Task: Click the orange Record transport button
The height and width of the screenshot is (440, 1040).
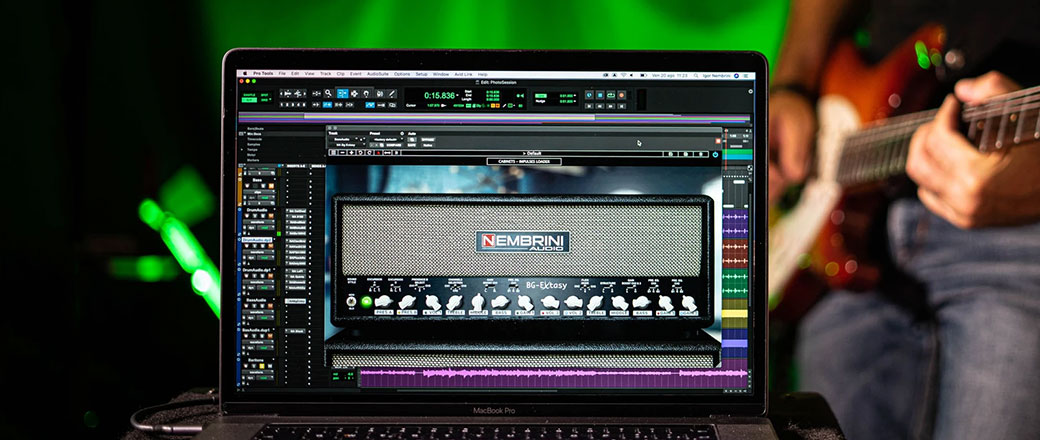Action: point(621,95)
